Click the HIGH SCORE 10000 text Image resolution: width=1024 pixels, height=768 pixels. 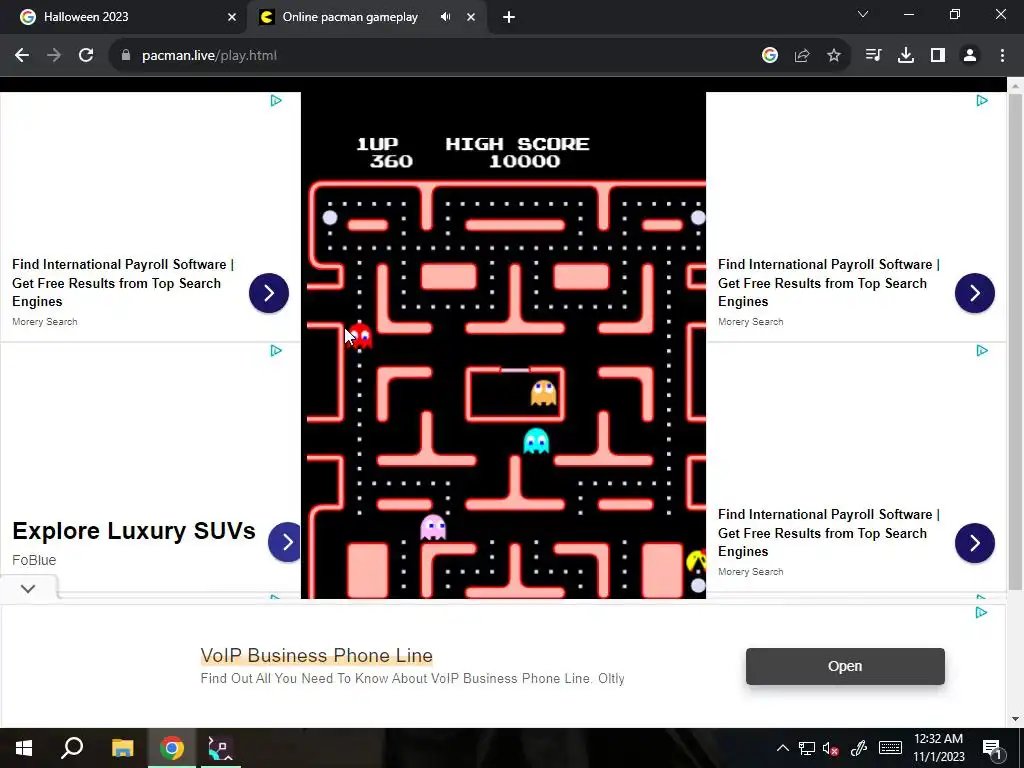point(518,152)
